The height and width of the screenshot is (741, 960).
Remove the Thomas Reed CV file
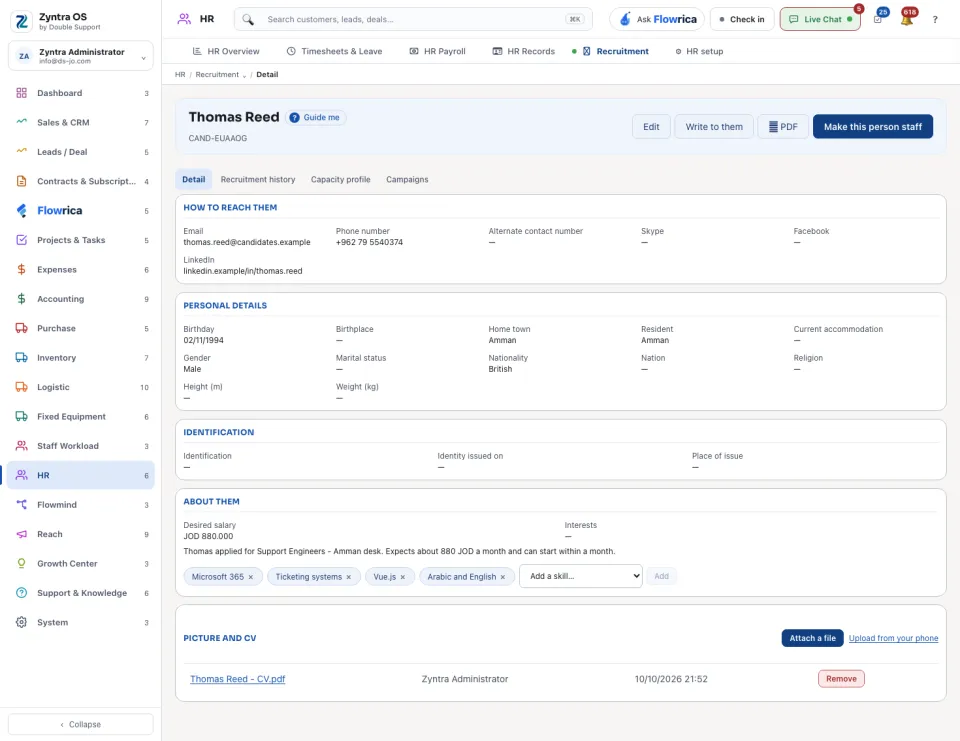[841, 679]
